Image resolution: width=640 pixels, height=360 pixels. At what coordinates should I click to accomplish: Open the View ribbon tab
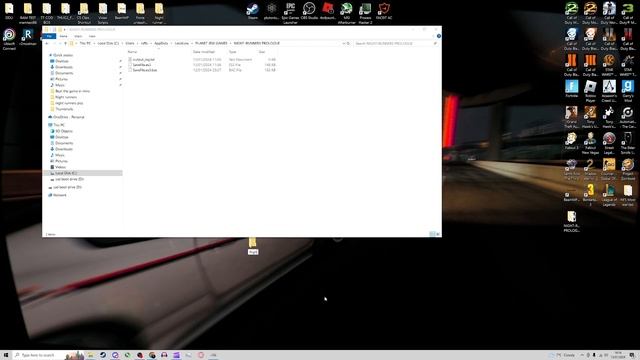click(x=92, y=36)
